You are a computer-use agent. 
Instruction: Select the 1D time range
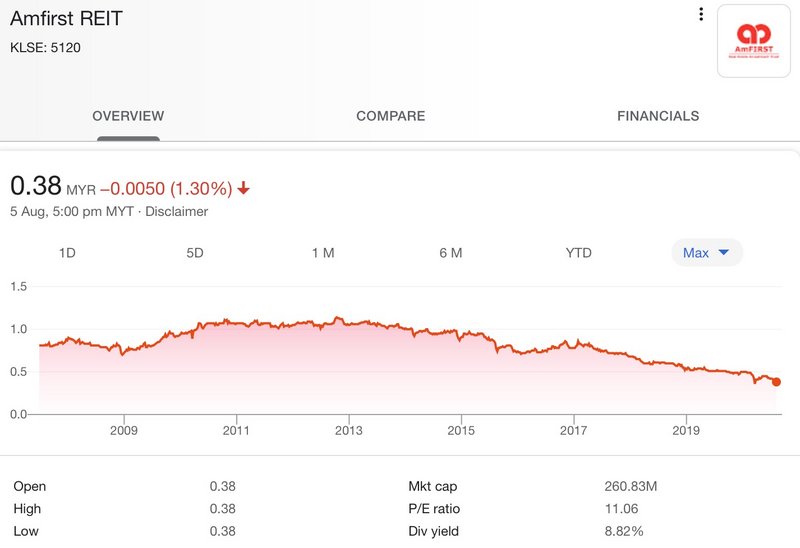tap(67, 253)
